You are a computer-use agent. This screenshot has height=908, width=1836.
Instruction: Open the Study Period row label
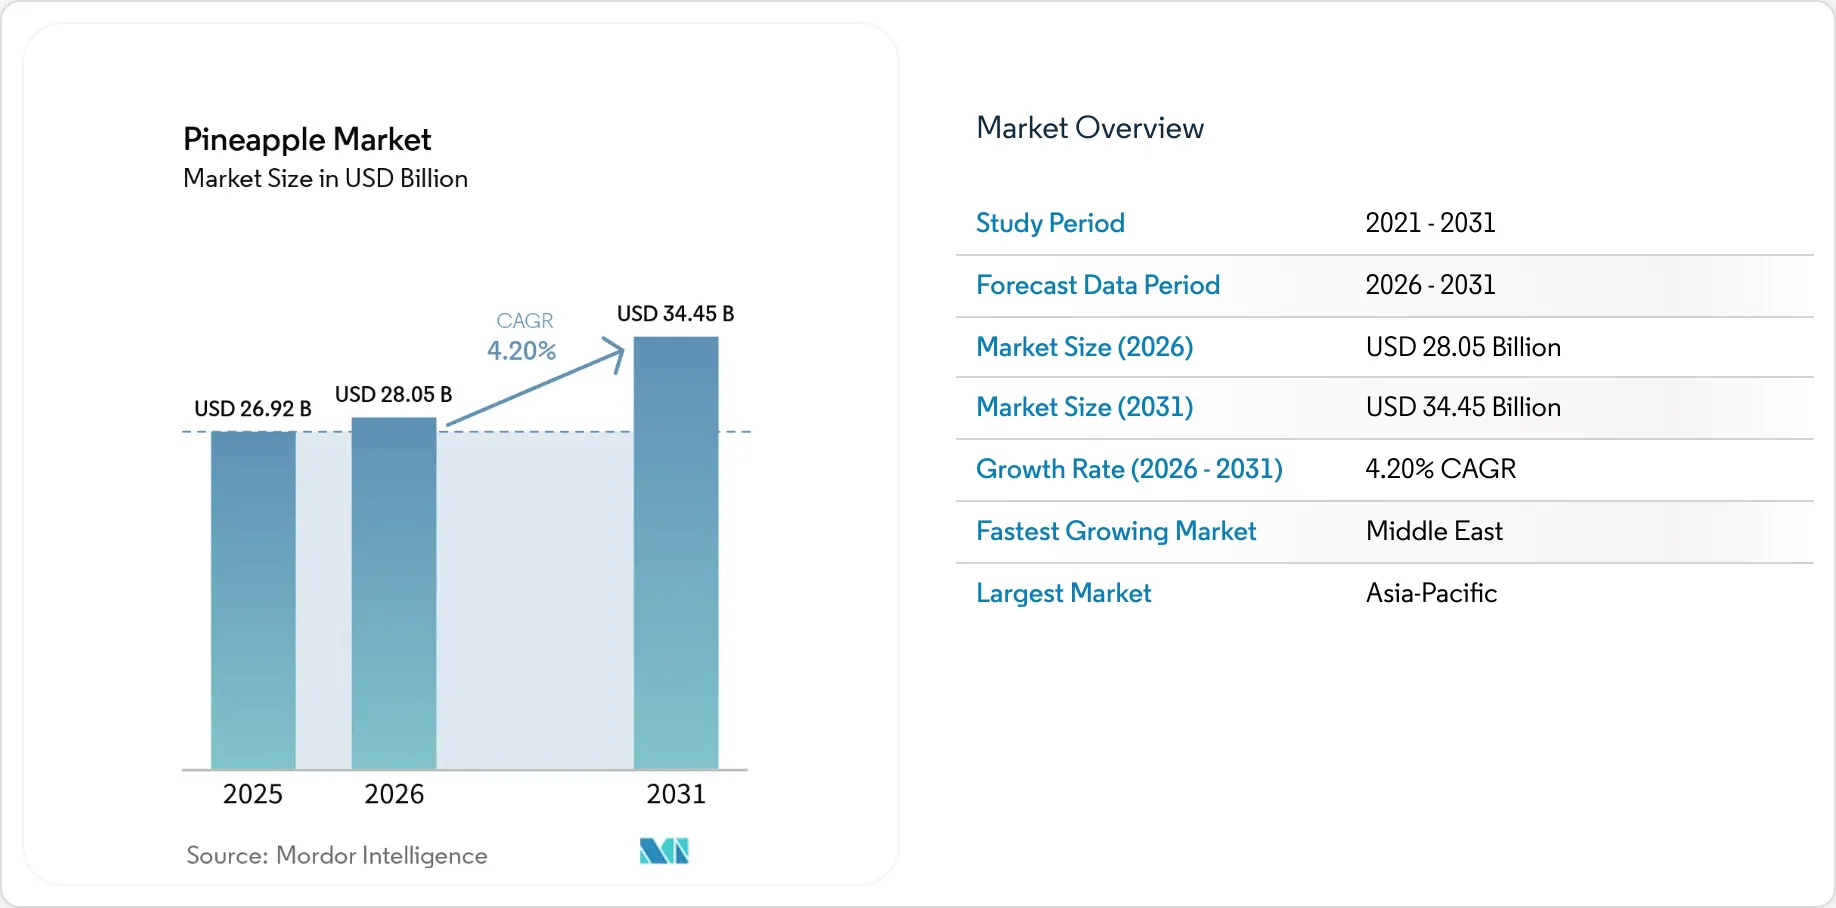click(1050, 223)
